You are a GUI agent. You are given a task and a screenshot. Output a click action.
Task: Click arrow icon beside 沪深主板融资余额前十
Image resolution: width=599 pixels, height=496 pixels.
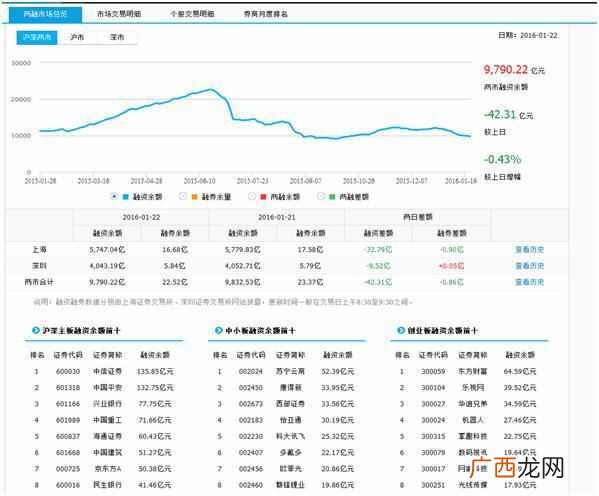coord(36,331)
